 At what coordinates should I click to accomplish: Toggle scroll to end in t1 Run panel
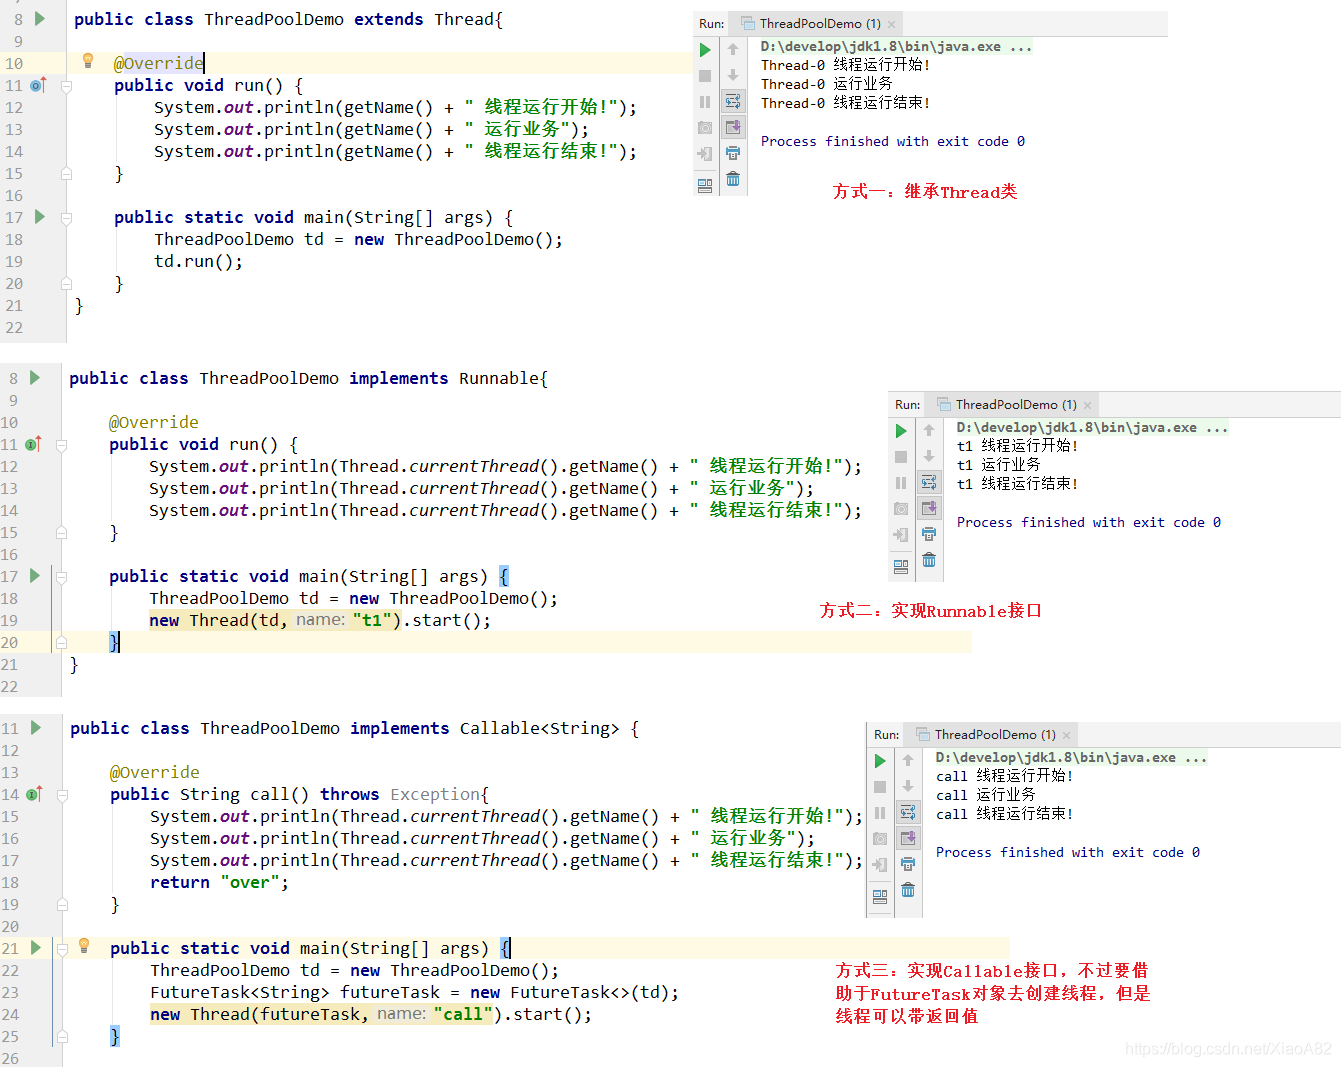coord(929,508)
